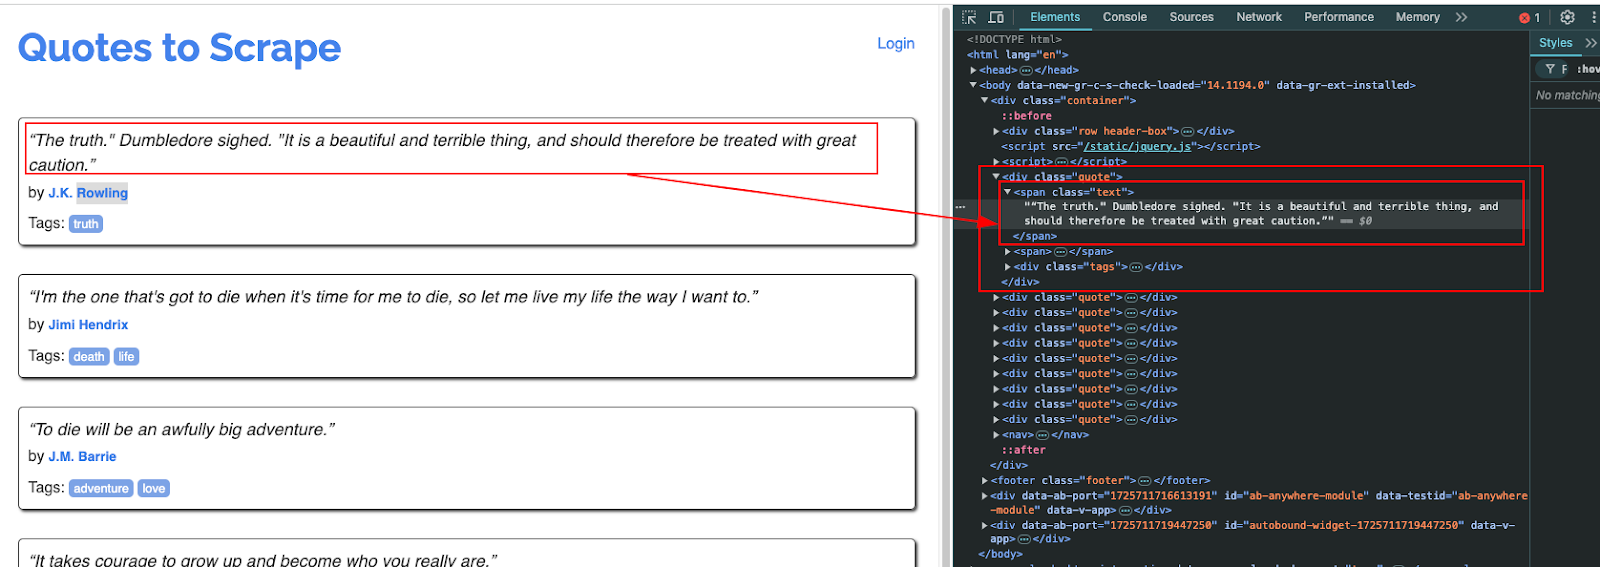The image size is (1600, 567).
Task: Click the 'No matching' styles message
Action: (1567, 95)
